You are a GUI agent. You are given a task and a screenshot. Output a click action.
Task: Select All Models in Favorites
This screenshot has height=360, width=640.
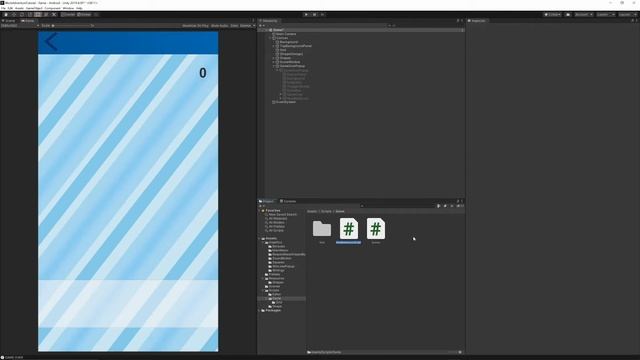pyautogui.click(x=276, y=222)
